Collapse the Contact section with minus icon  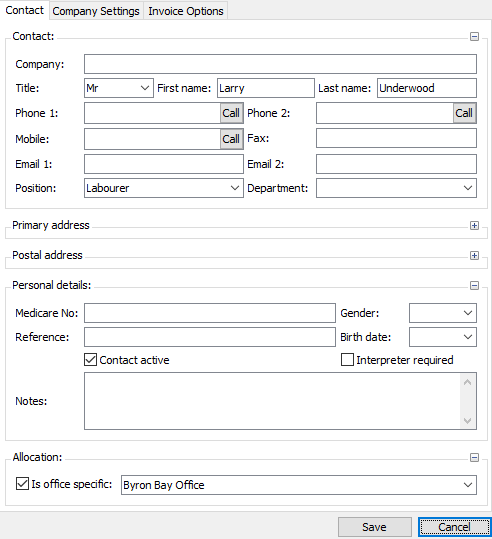click(x=474, y=36)
